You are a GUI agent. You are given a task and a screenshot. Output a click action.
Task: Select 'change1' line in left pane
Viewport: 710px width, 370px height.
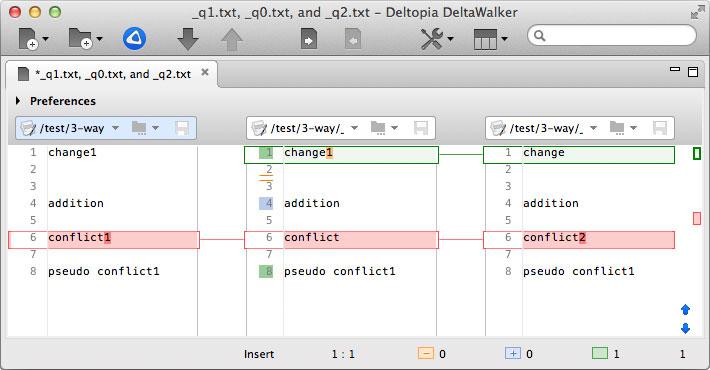coord(72,153)
